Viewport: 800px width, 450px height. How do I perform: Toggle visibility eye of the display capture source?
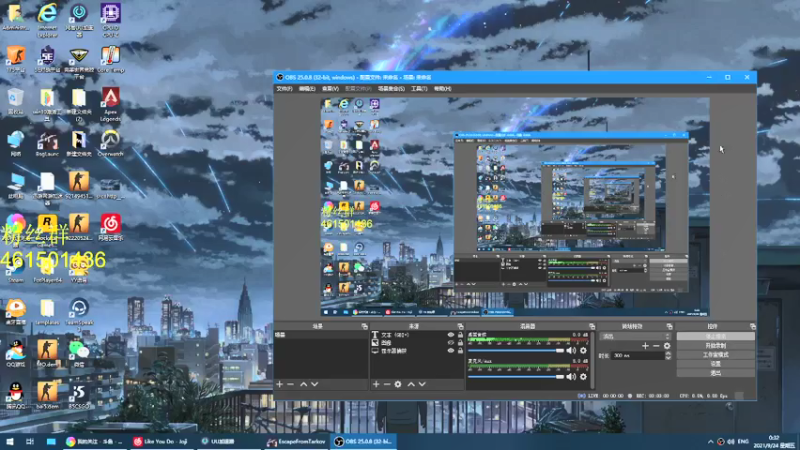pyautogui.click(x=451, y=351)
